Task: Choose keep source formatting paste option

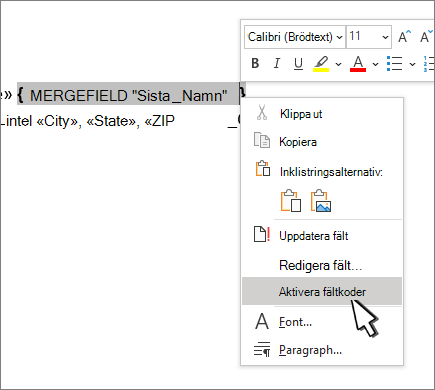Action: coord(291,201)
